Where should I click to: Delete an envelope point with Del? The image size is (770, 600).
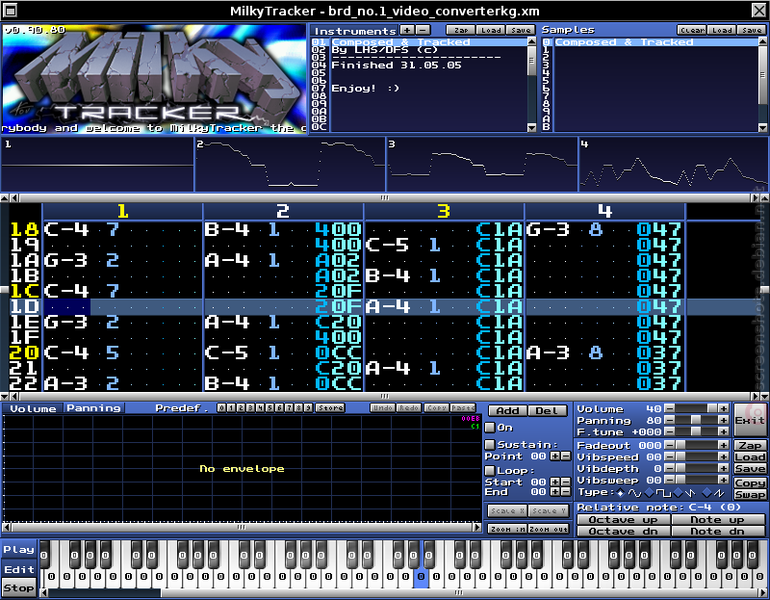point(547,410)
